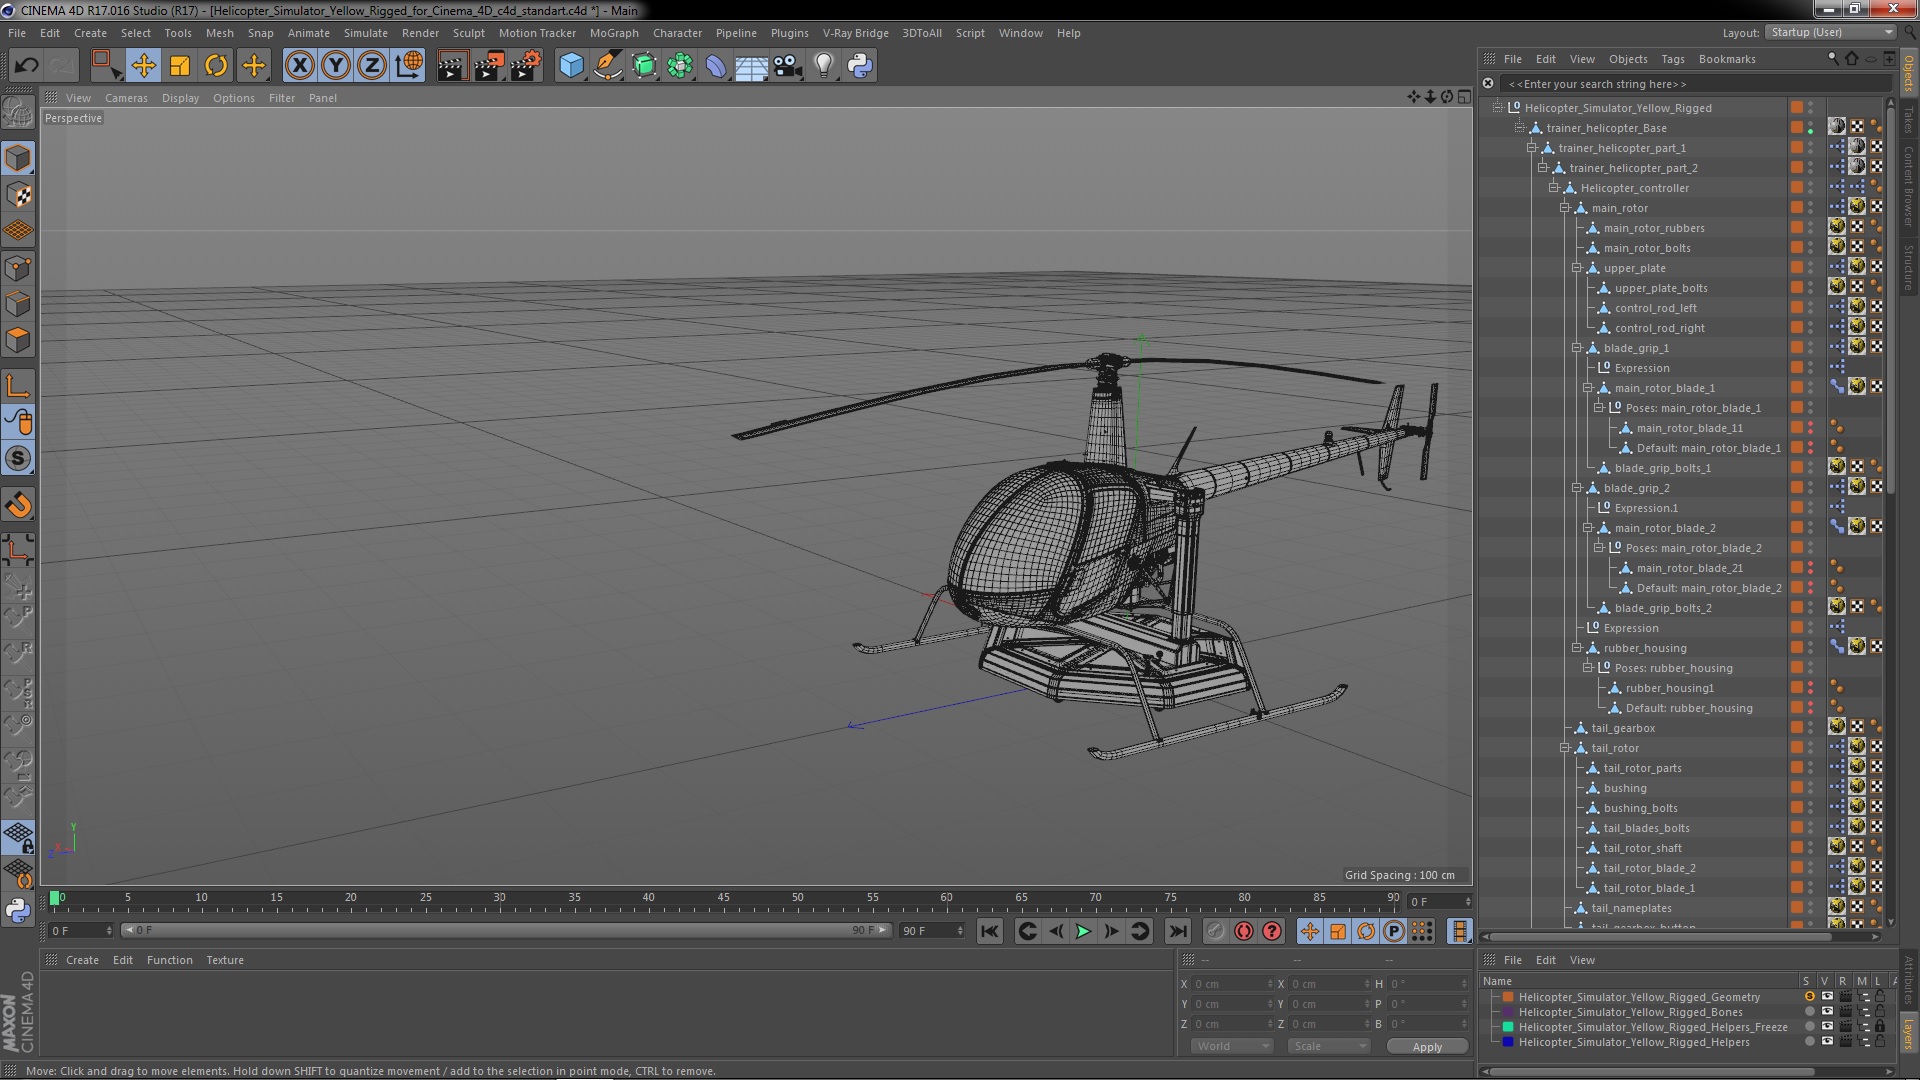This screenshot has height=1080, width=1920.
Task: Add a Floor environment object
Action: pyautogui.click(x=752, y=66)
